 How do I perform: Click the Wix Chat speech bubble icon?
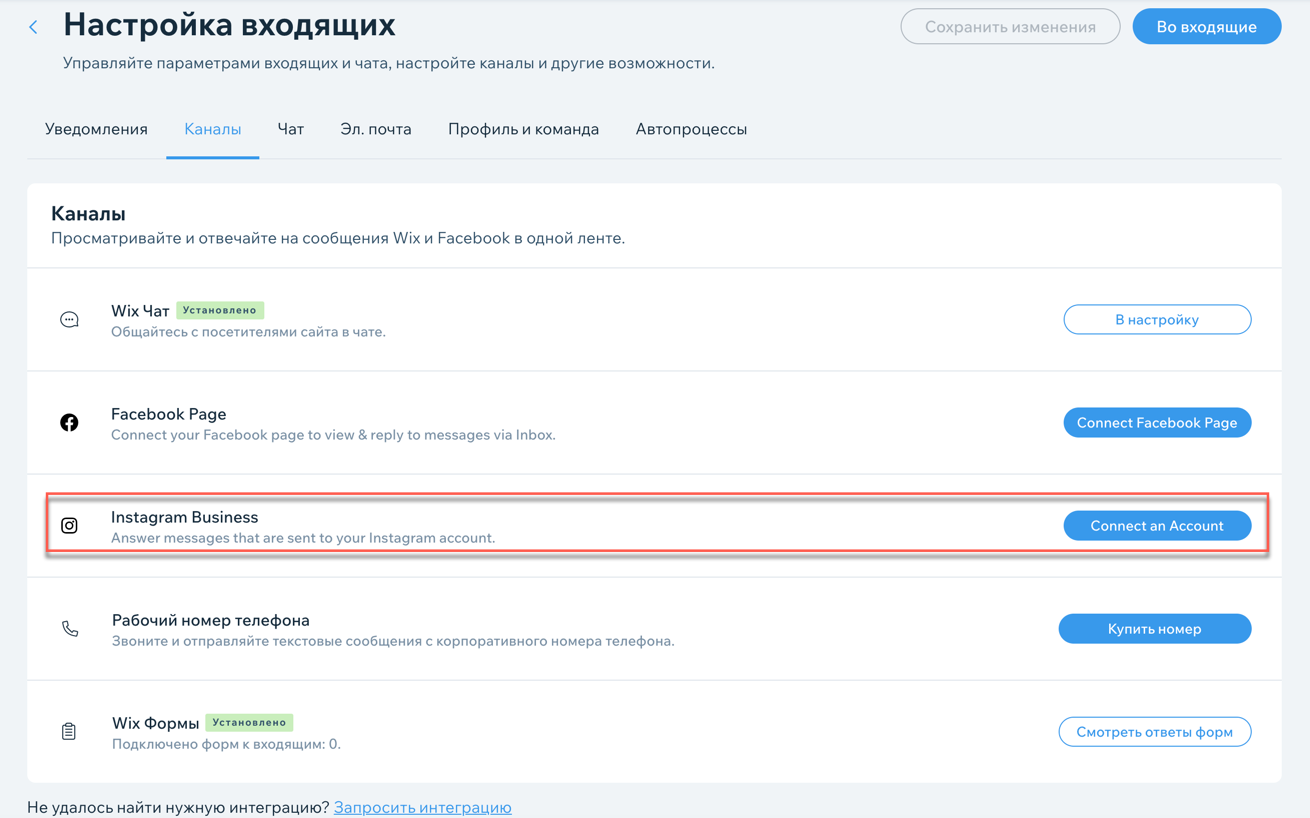pyautogui.click(x=69, y=320)
